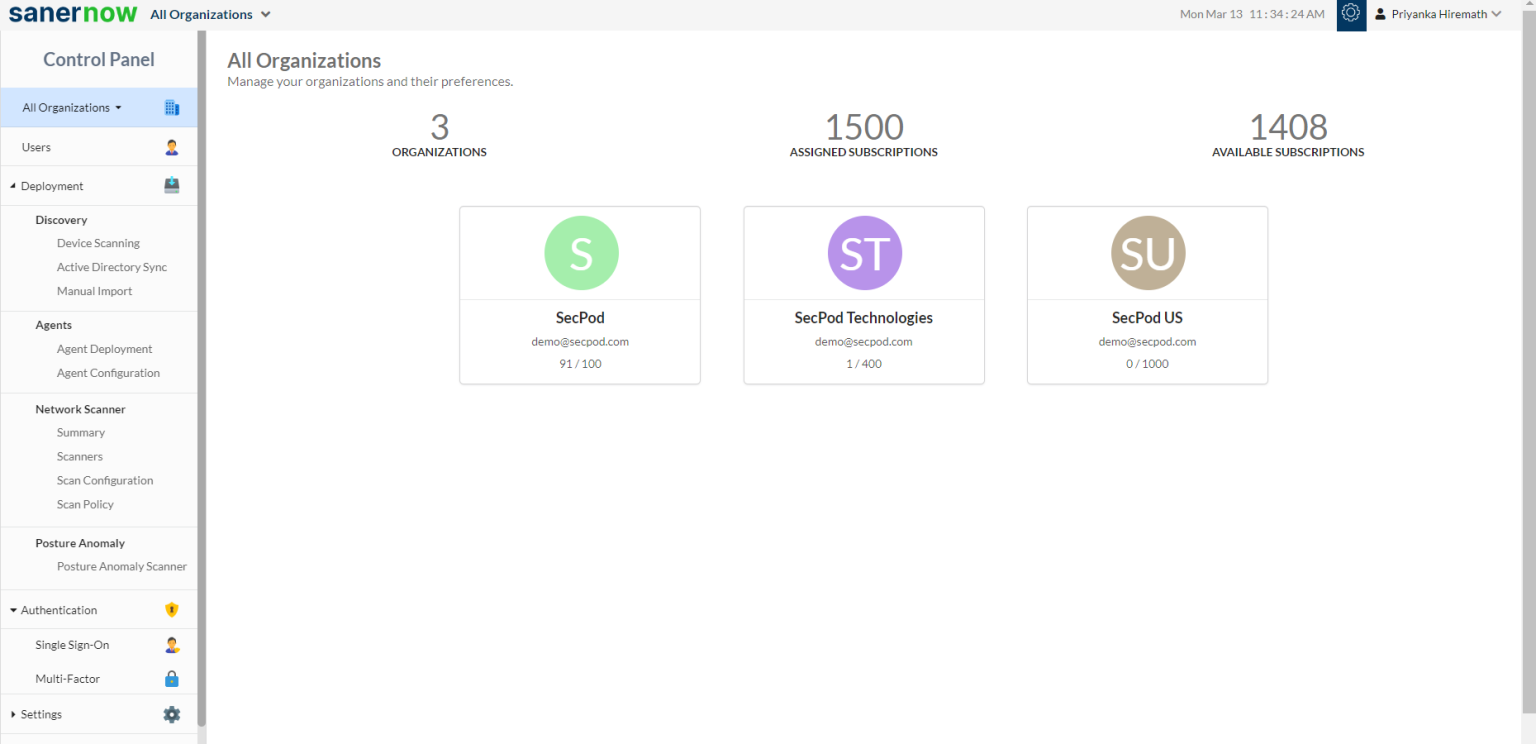Click the All Organizations building icon

coord(171,108)
